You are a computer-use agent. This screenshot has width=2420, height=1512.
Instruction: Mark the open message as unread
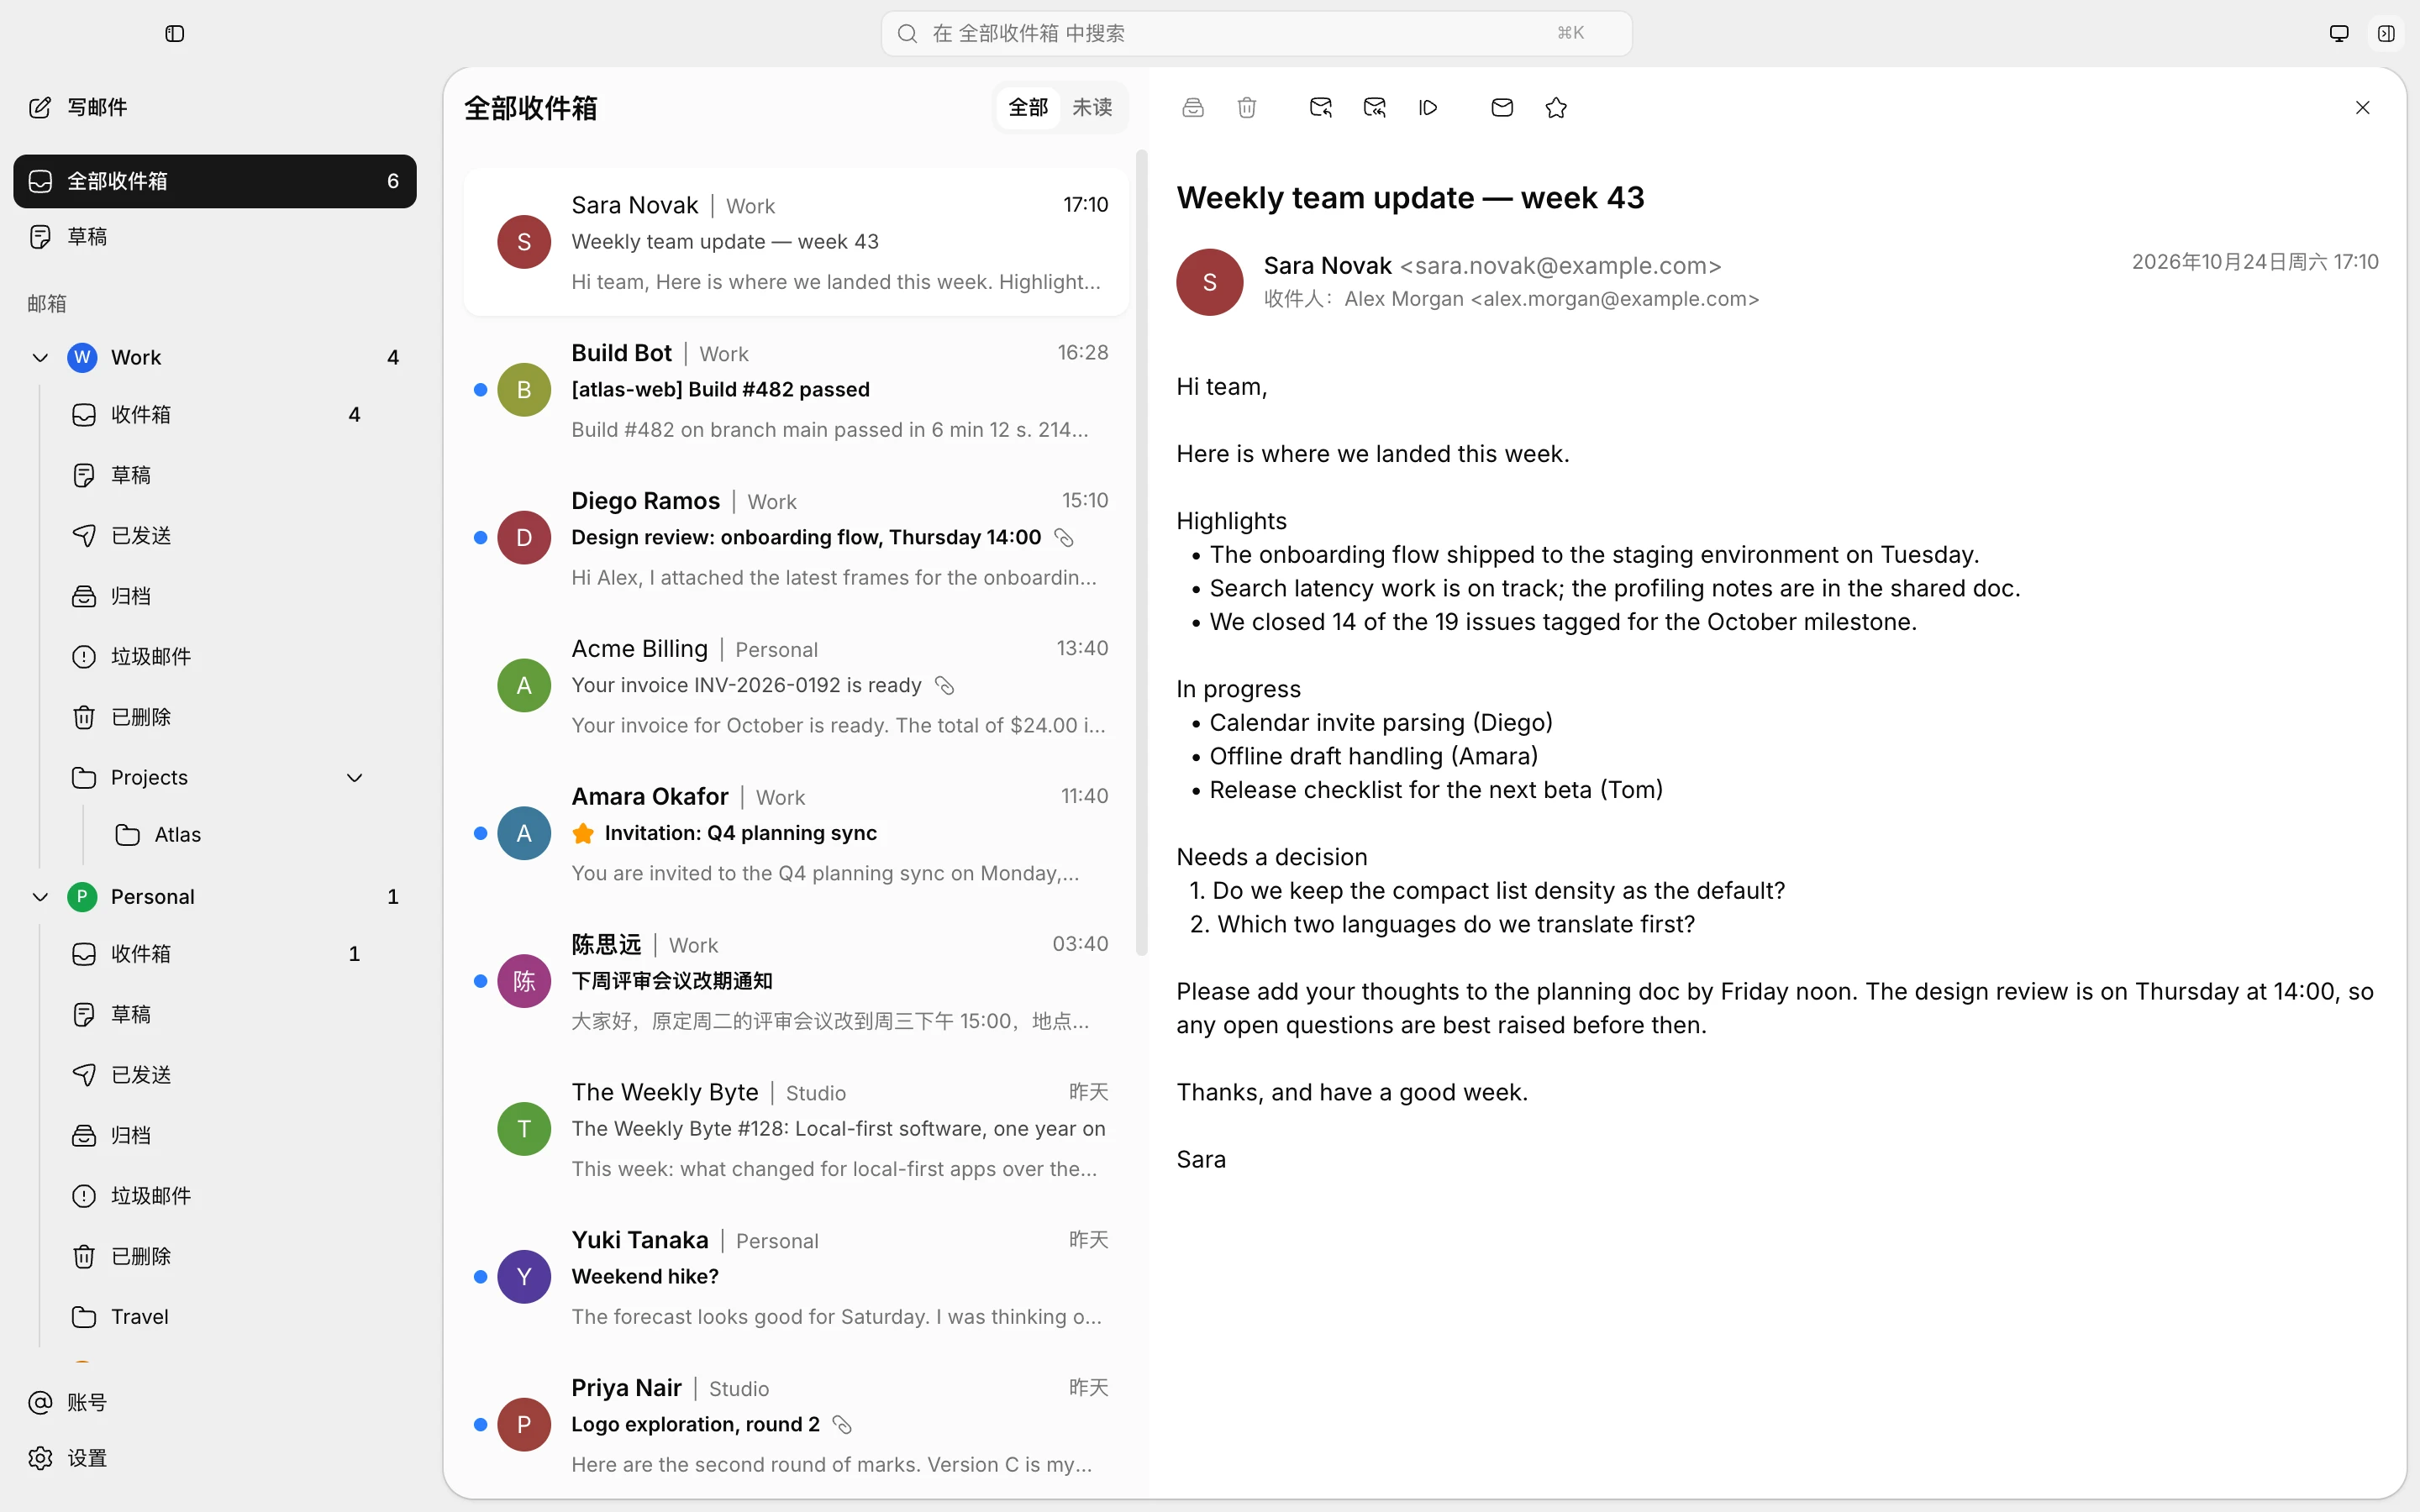tap(1502, 107)
